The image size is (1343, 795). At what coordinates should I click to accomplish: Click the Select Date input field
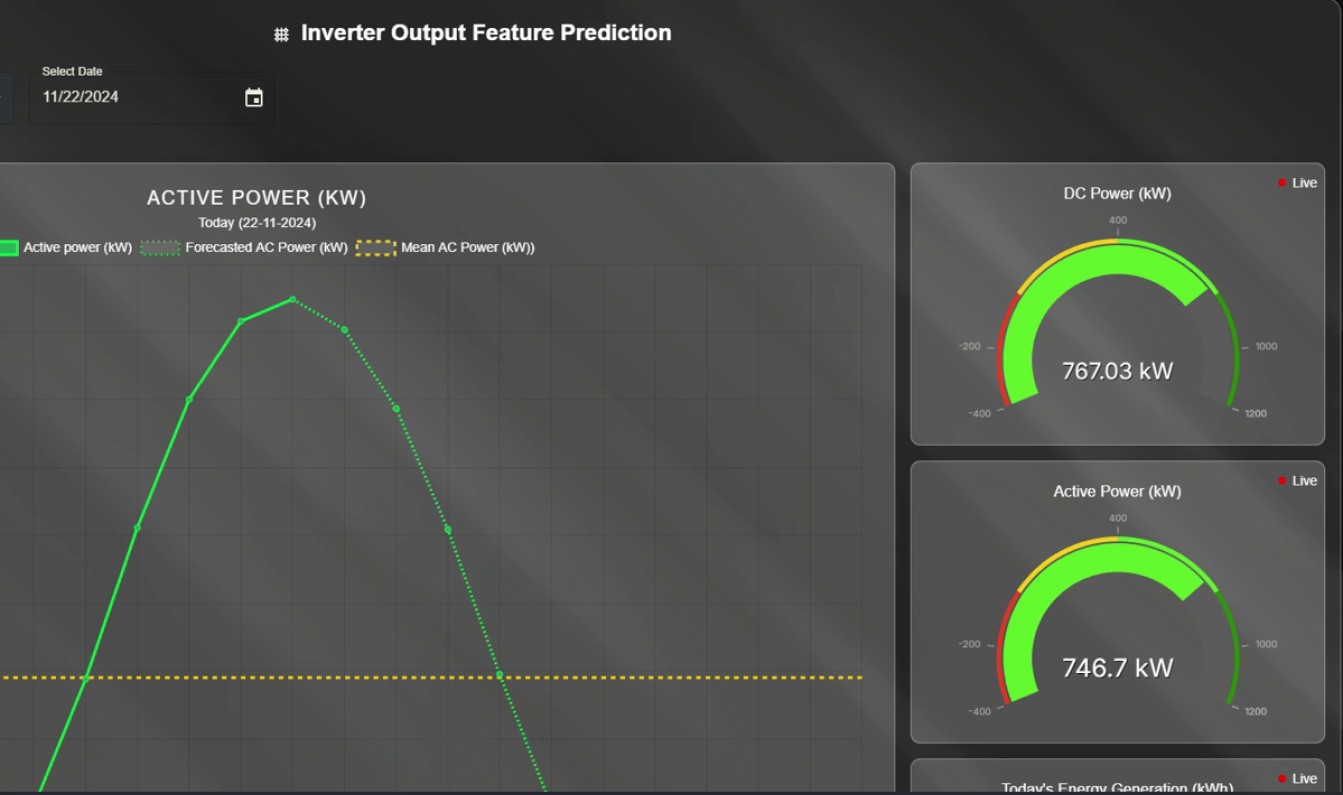(152, 97)
